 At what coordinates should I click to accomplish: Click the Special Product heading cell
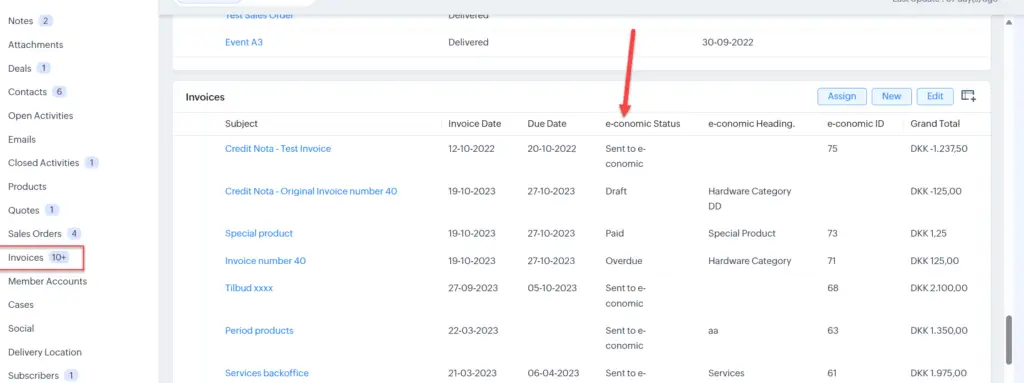[742, 233]
